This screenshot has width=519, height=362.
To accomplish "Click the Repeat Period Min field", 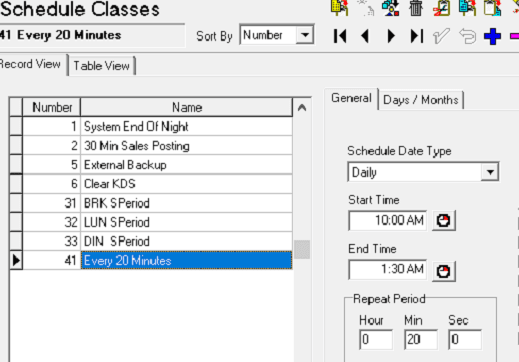I will pos(421,339).
